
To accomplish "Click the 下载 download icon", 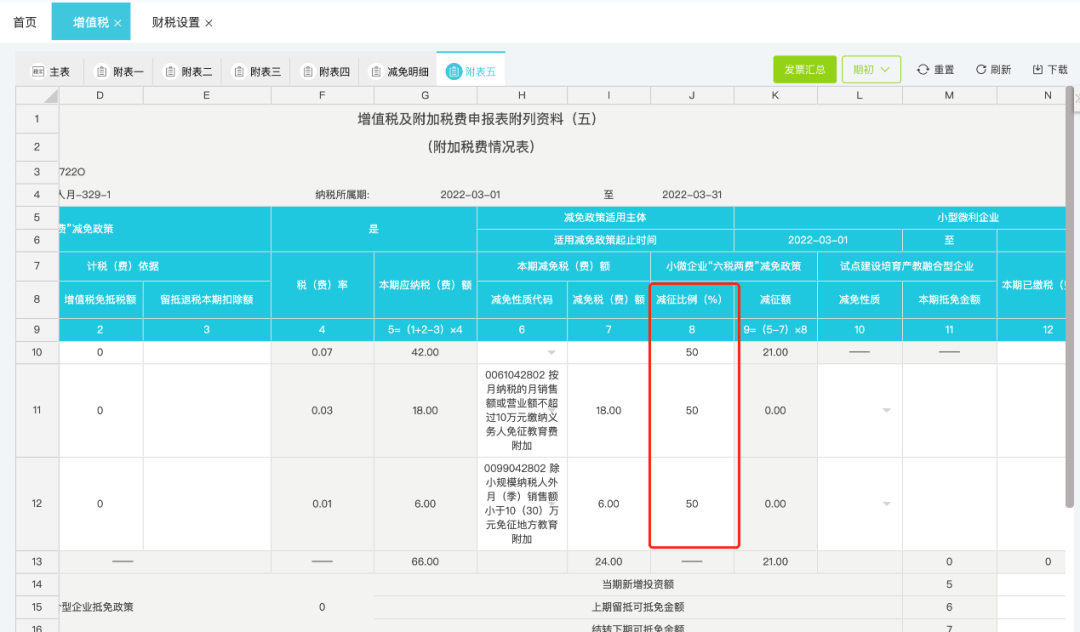I will (1037, 70).
